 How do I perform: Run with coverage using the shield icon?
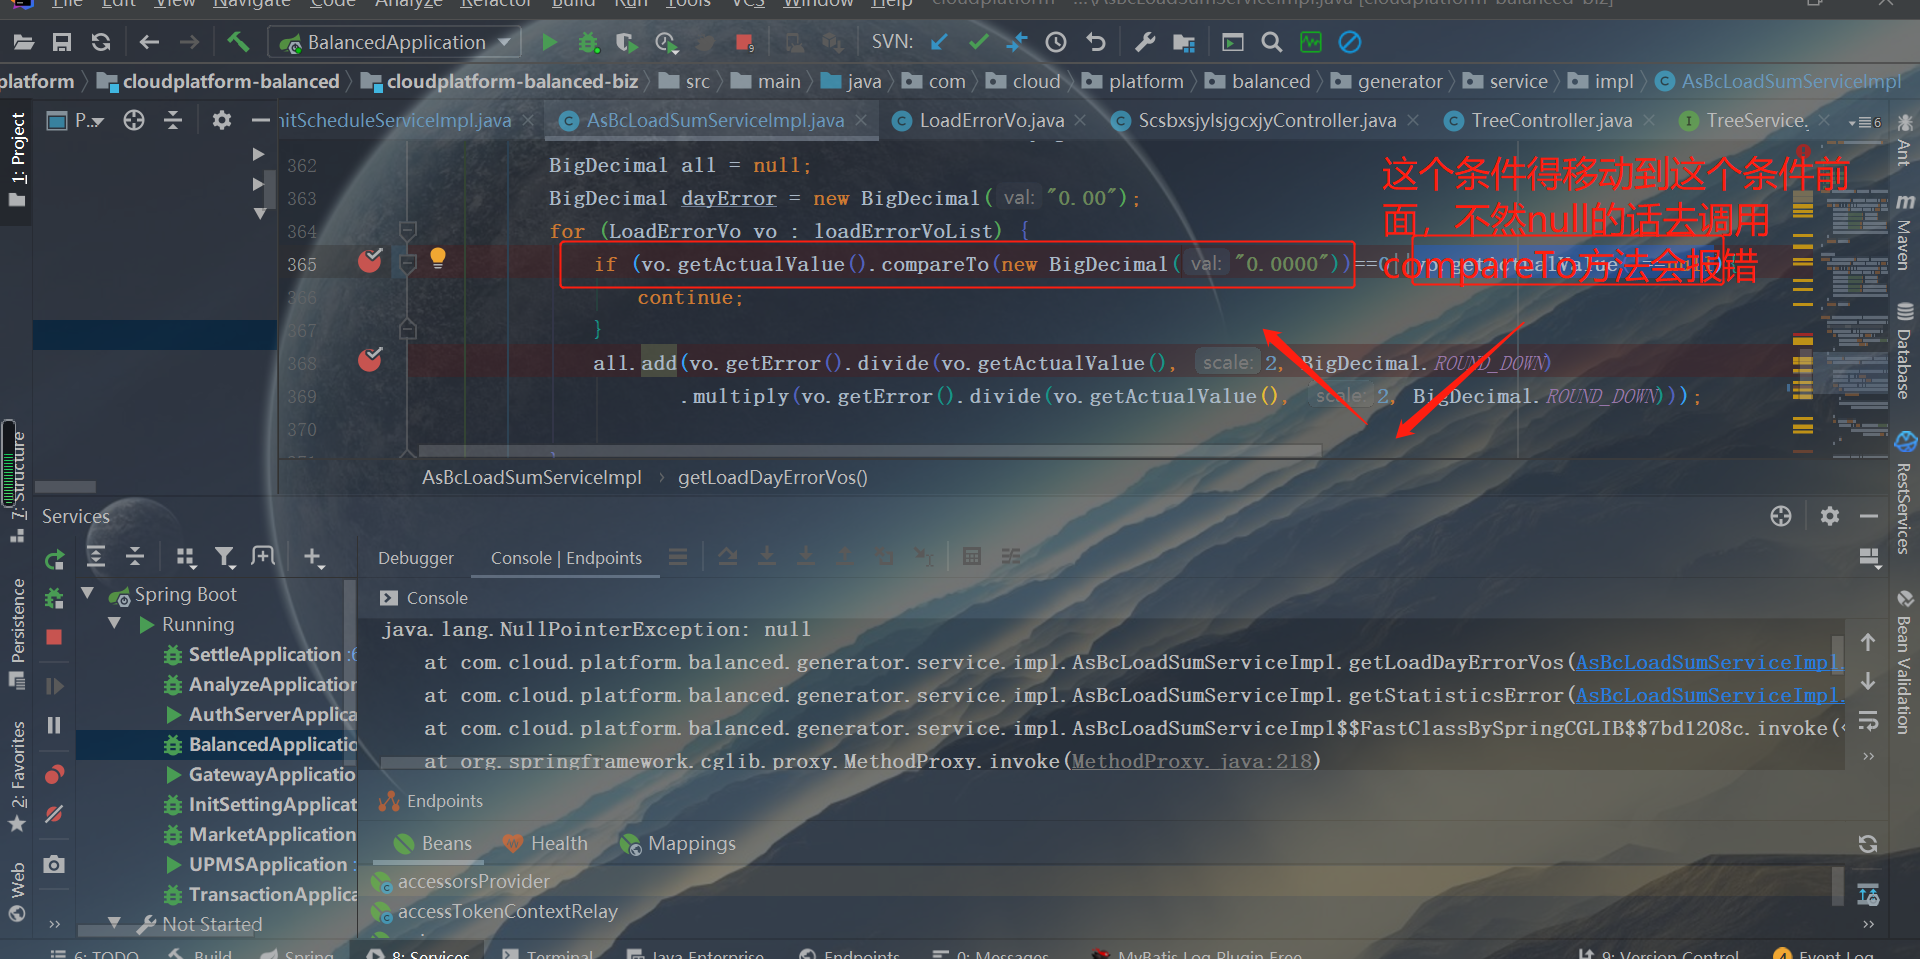pyautogui.click(x=626, y=42)
